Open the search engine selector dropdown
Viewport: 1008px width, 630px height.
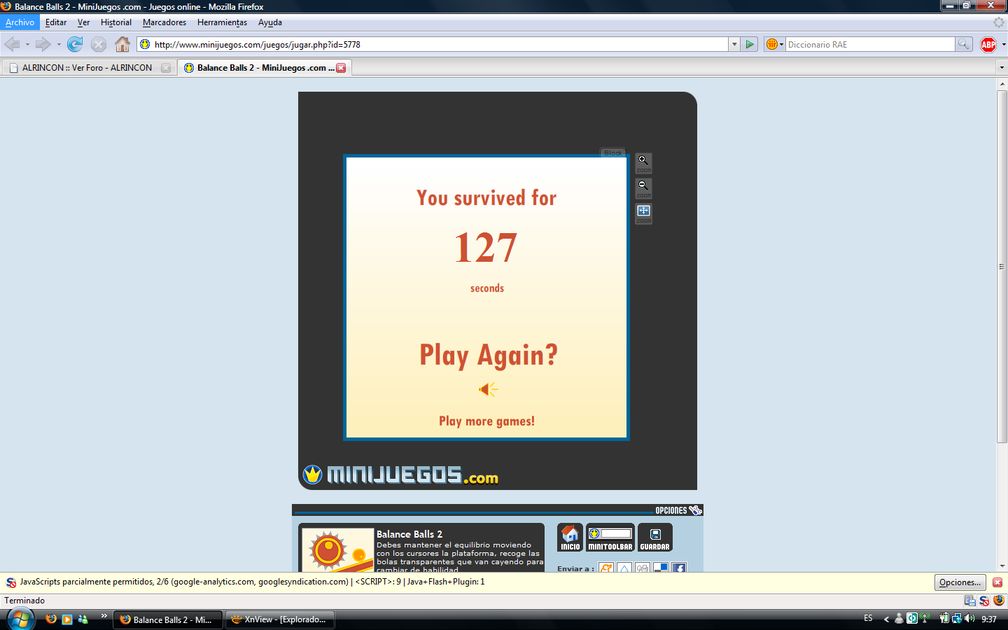tap(775, 44)
